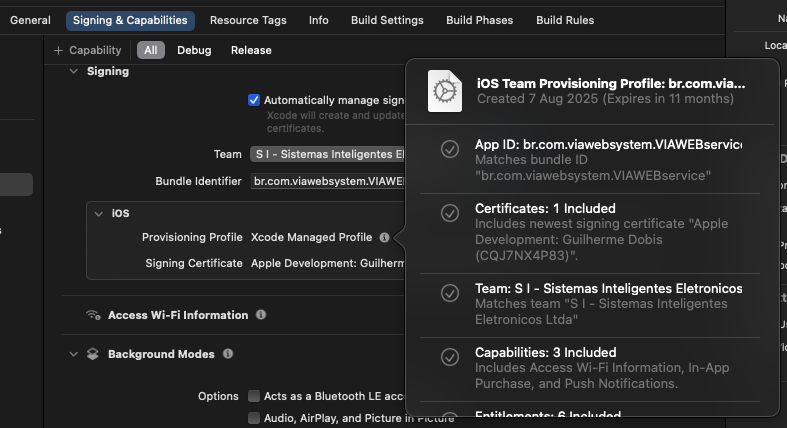This screenshot has height=428, width=787.
Task: Toggle Automatically manage signing checkbox
Action: pos(254,100)
